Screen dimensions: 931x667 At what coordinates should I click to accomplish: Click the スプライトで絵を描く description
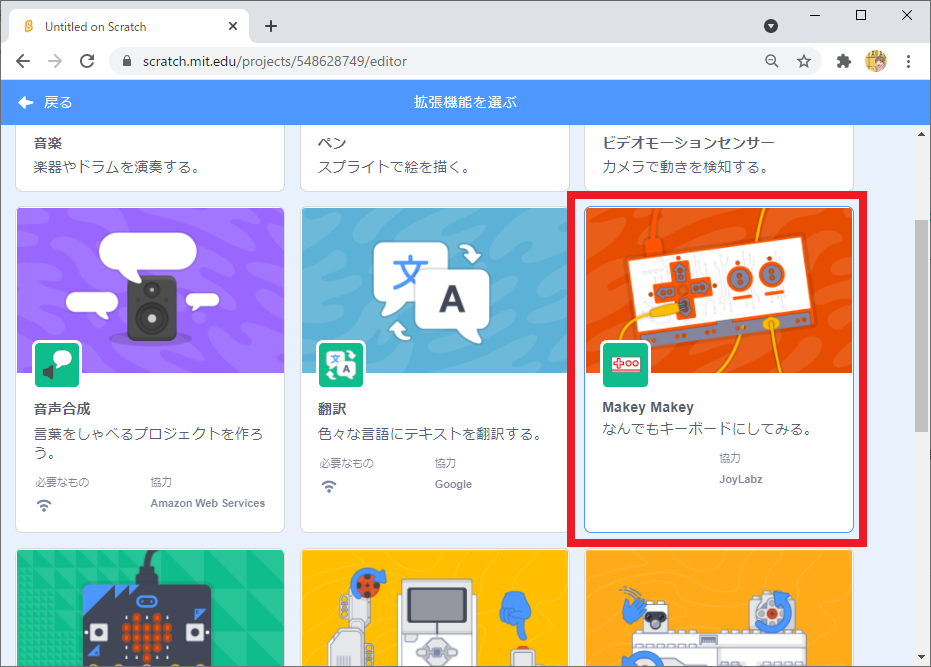pyautogui.click(x=394, y=167)
